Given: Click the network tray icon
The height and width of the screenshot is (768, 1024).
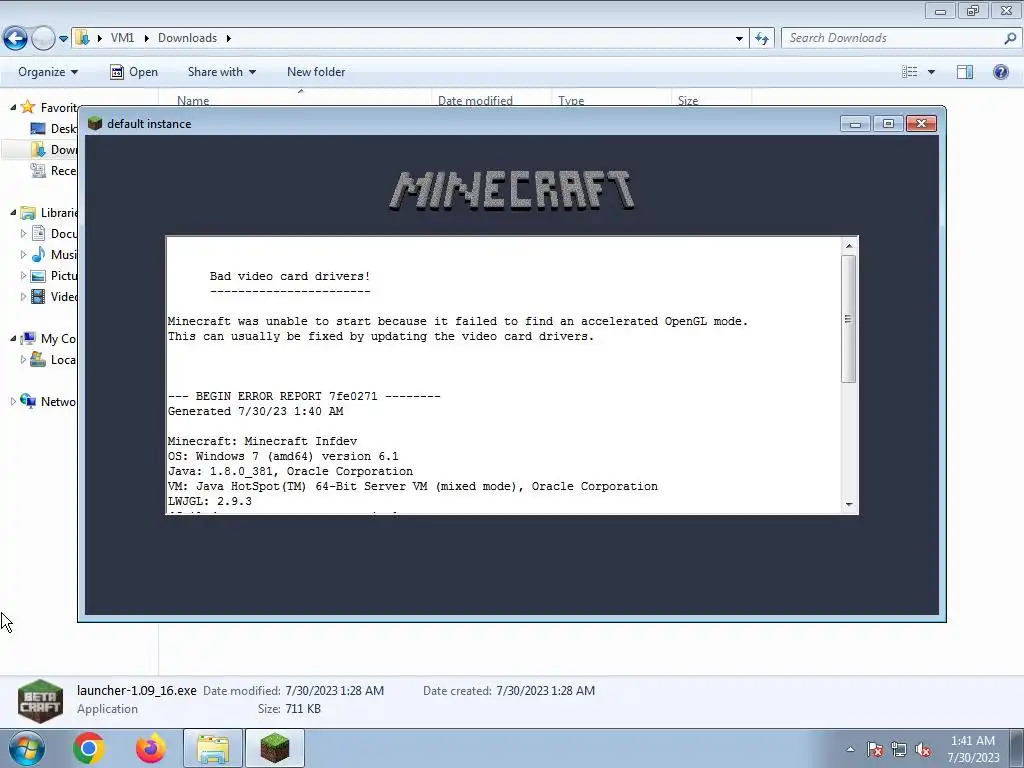Looking at the screenshot, I should pyautogui.click(x=899, y=749).
